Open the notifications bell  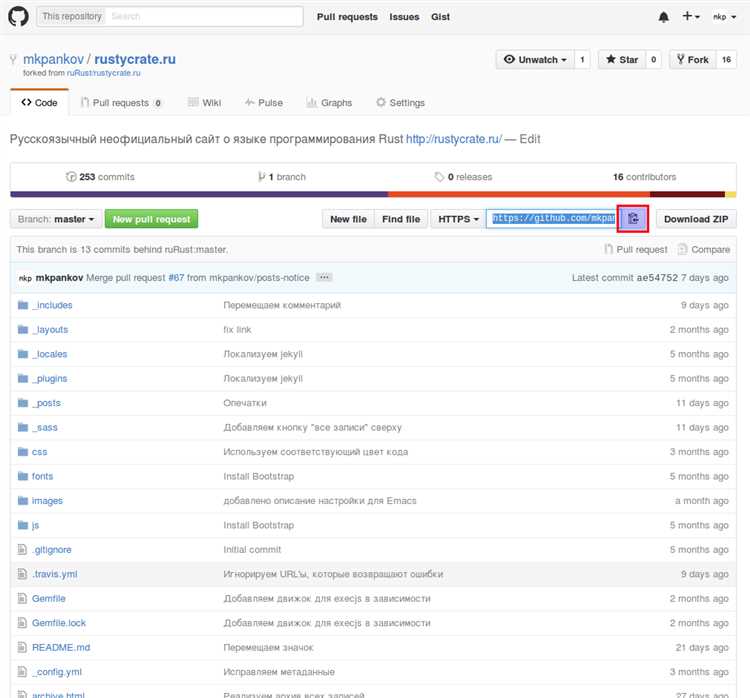pyautogui.click(x=663, y=17)
